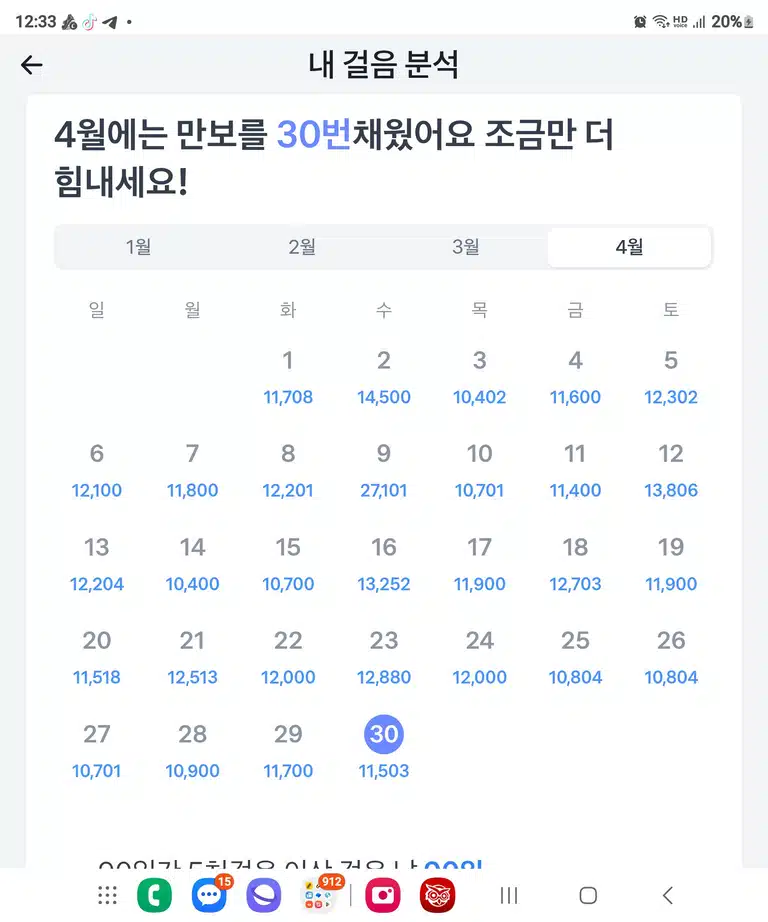Tap the 14,500 step count on day 2
The image size is (768, 922).
tap(384, 397)
